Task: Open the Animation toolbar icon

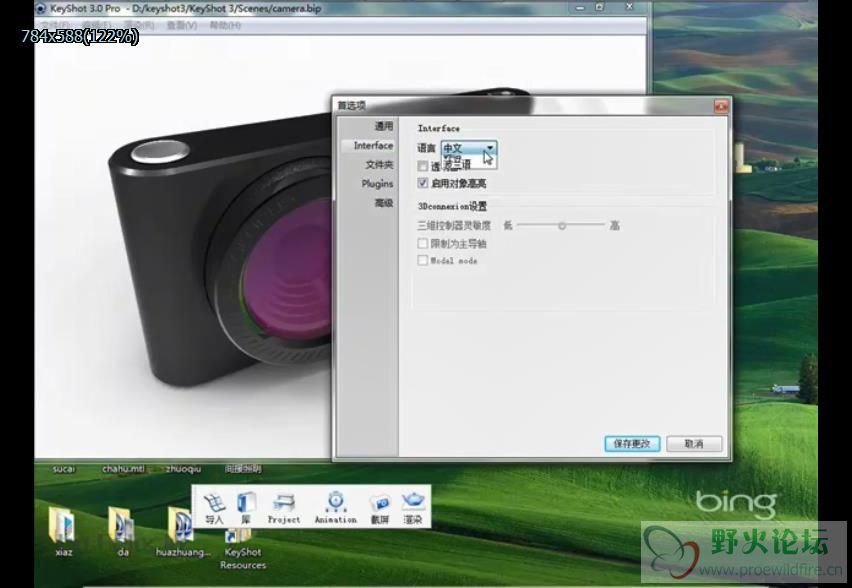Action: [x=336, y=508]
